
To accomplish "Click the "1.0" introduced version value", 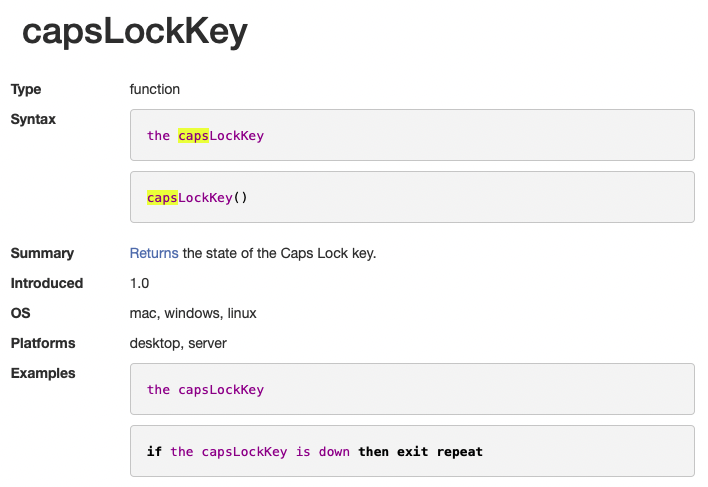I will coord(140,283).
